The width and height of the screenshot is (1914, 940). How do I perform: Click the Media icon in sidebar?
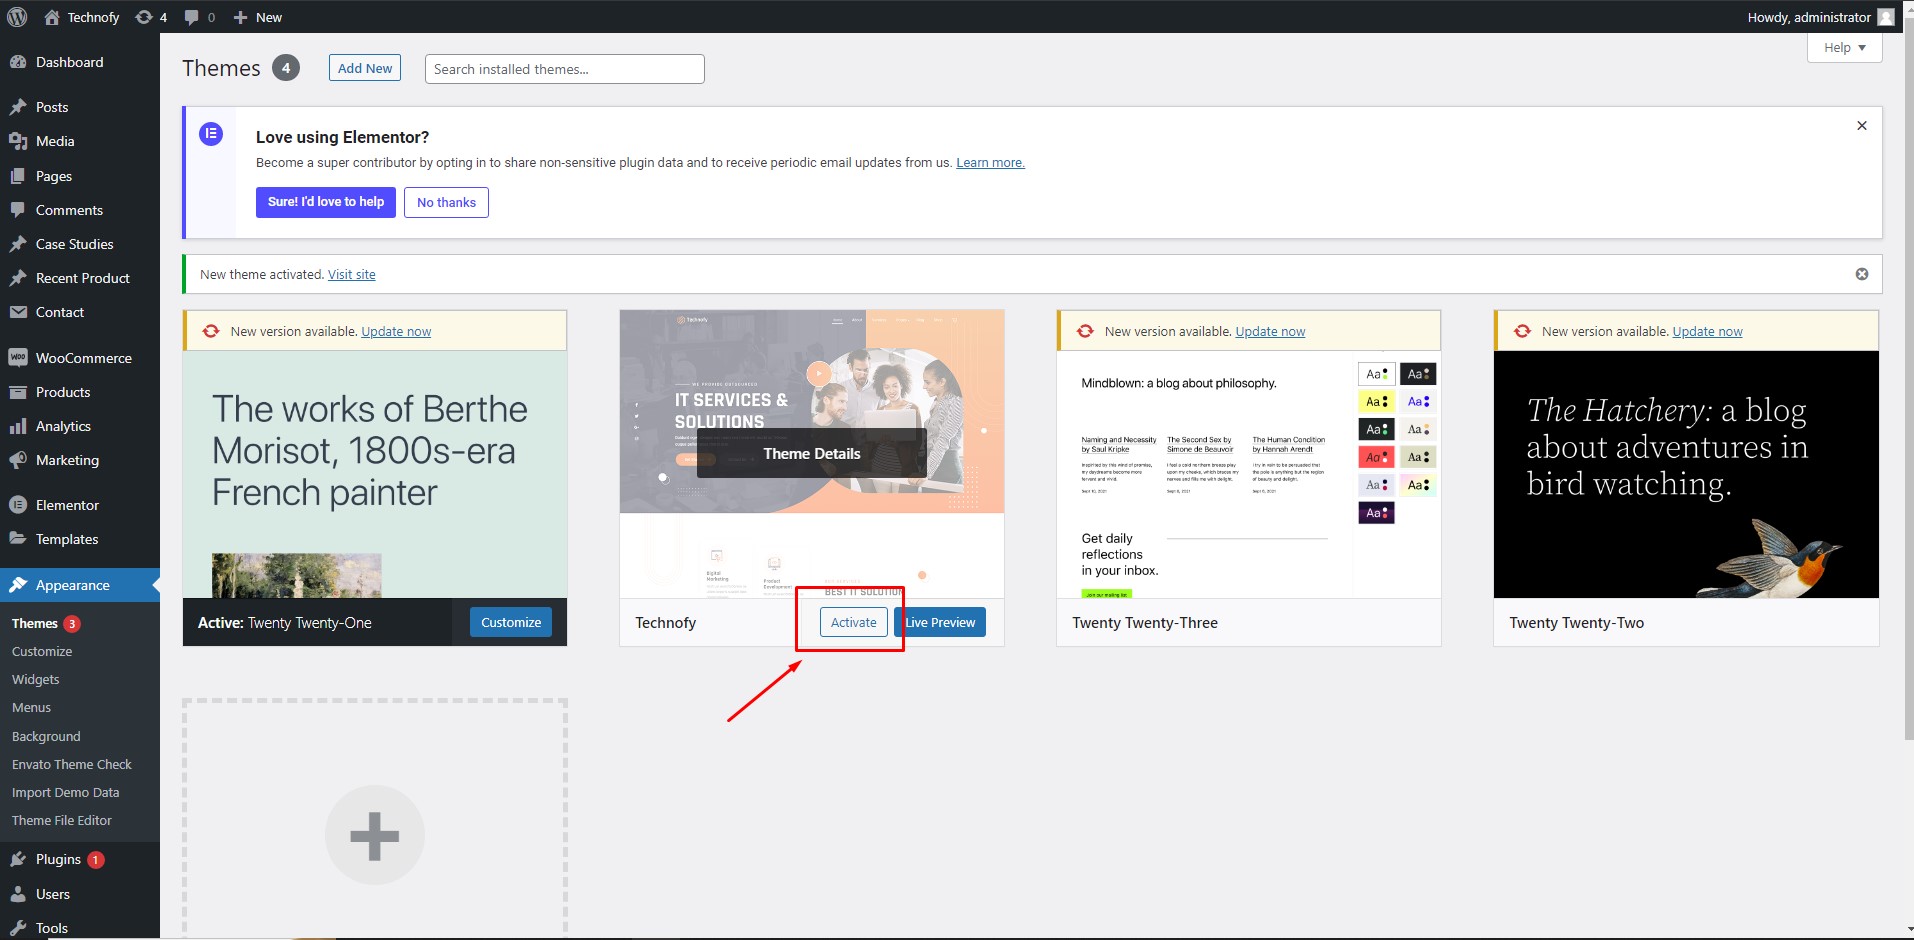pos(18,141)
